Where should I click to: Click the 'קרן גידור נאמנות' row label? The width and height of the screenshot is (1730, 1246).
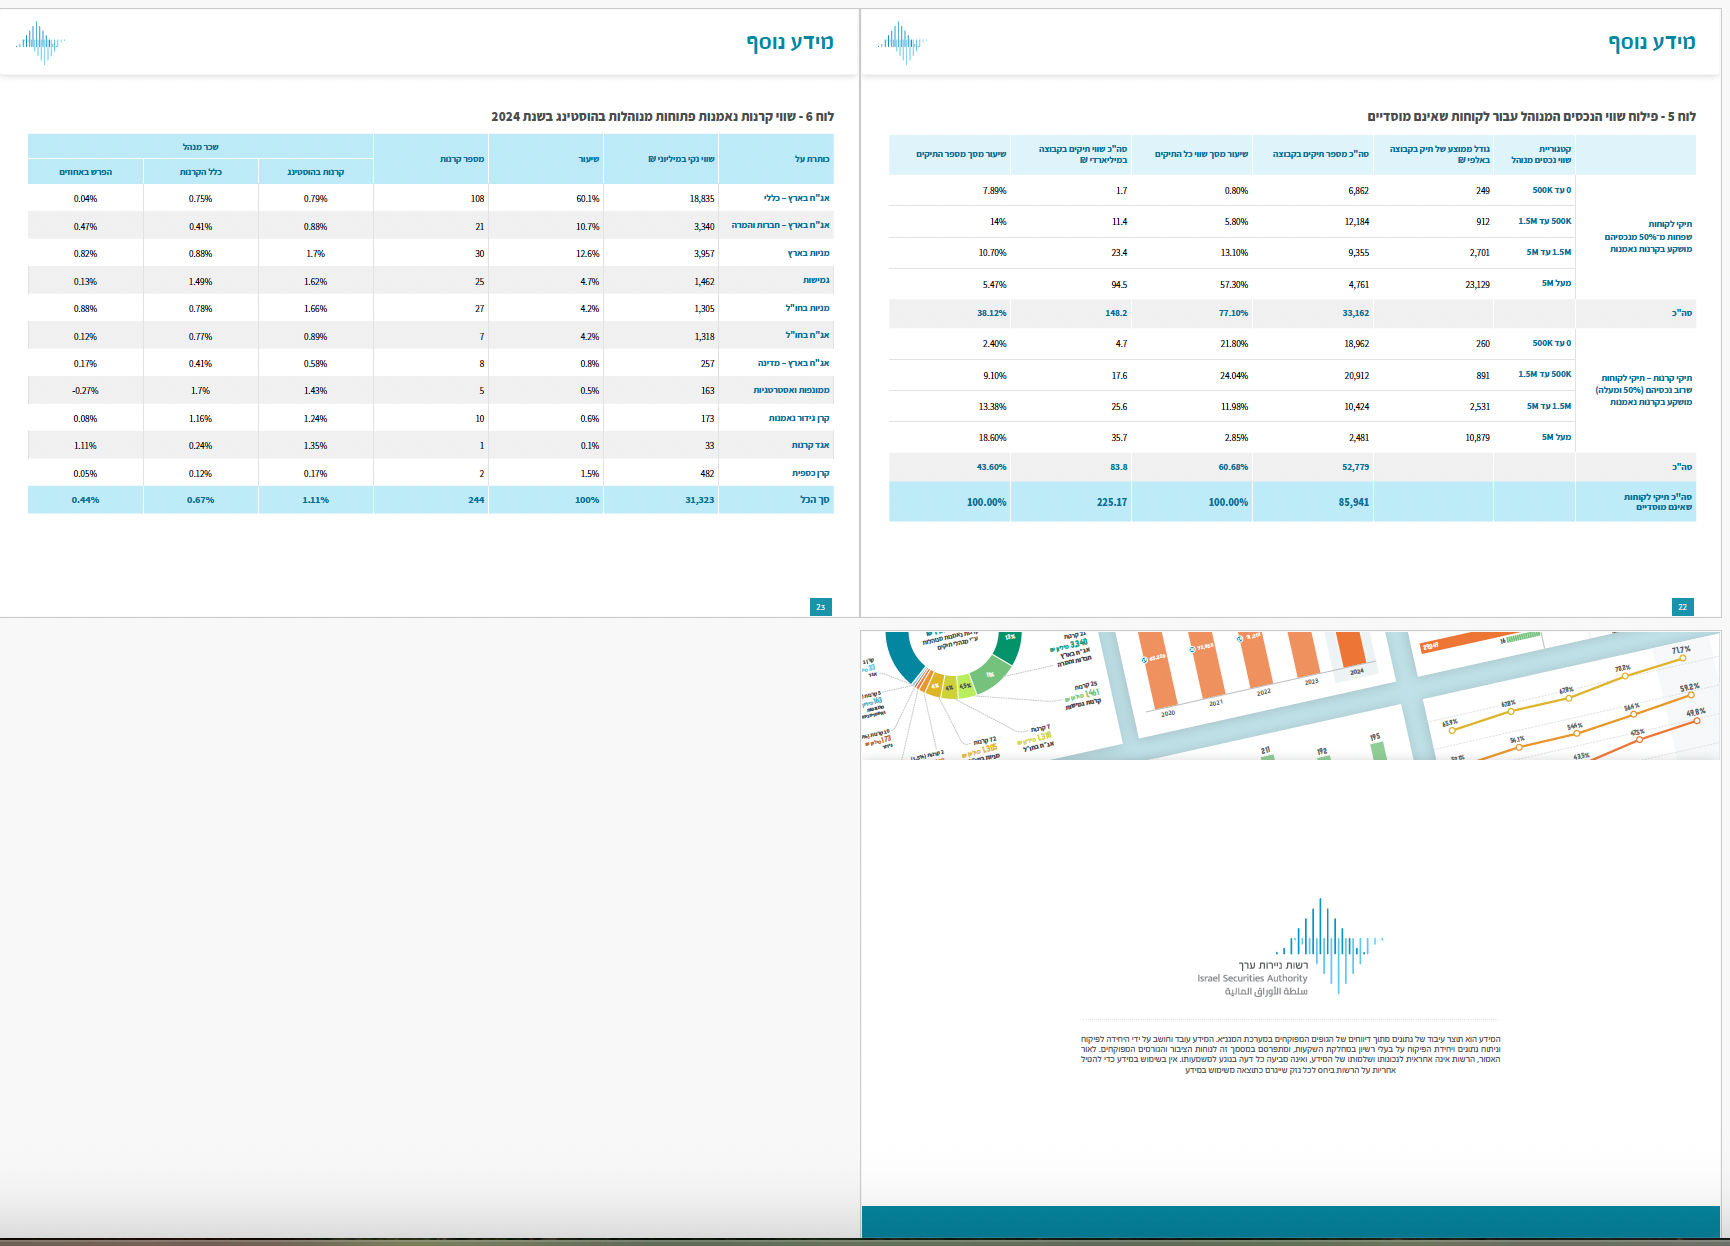coord(799,419)
